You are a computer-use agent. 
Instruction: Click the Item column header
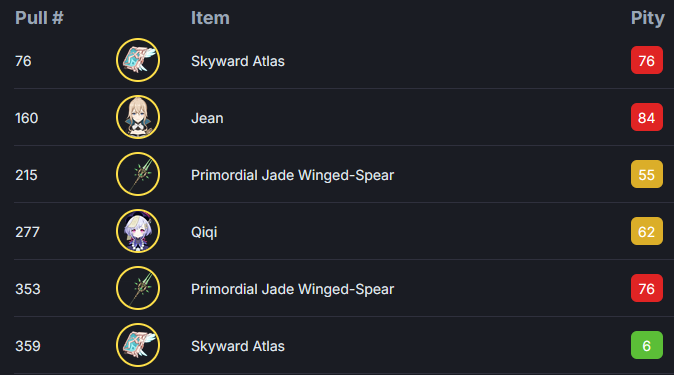[210, 18]
